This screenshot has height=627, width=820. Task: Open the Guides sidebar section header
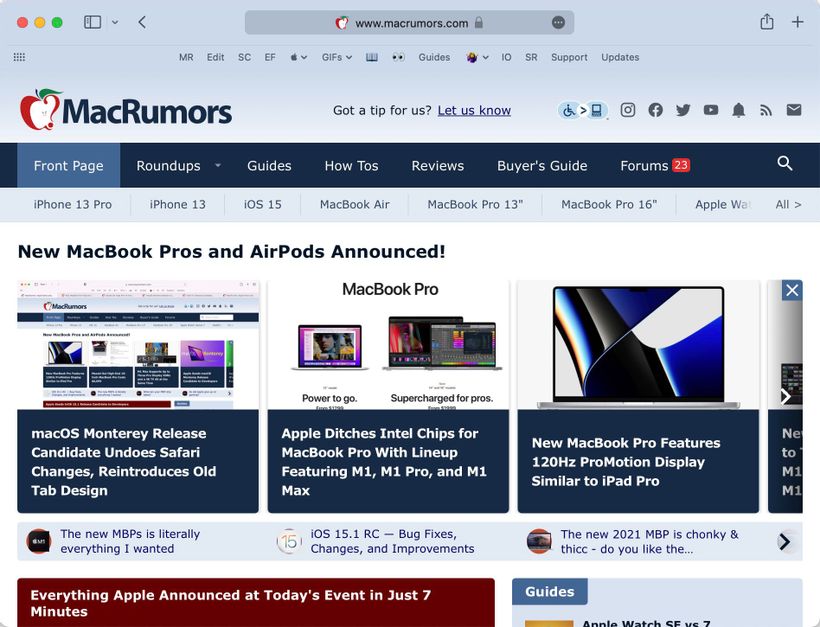(550, 591)
